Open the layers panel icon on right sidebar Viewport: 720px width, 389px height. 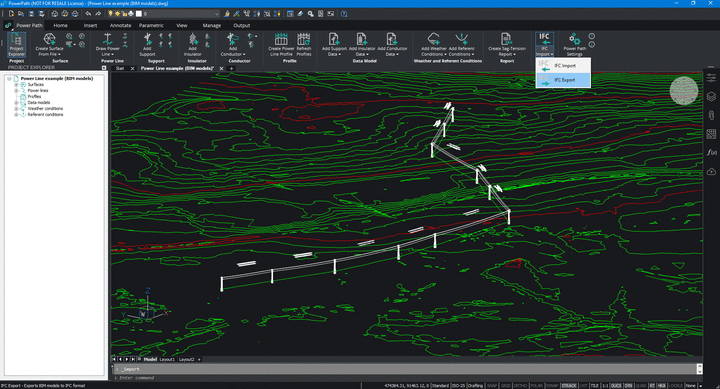[711, 96]
